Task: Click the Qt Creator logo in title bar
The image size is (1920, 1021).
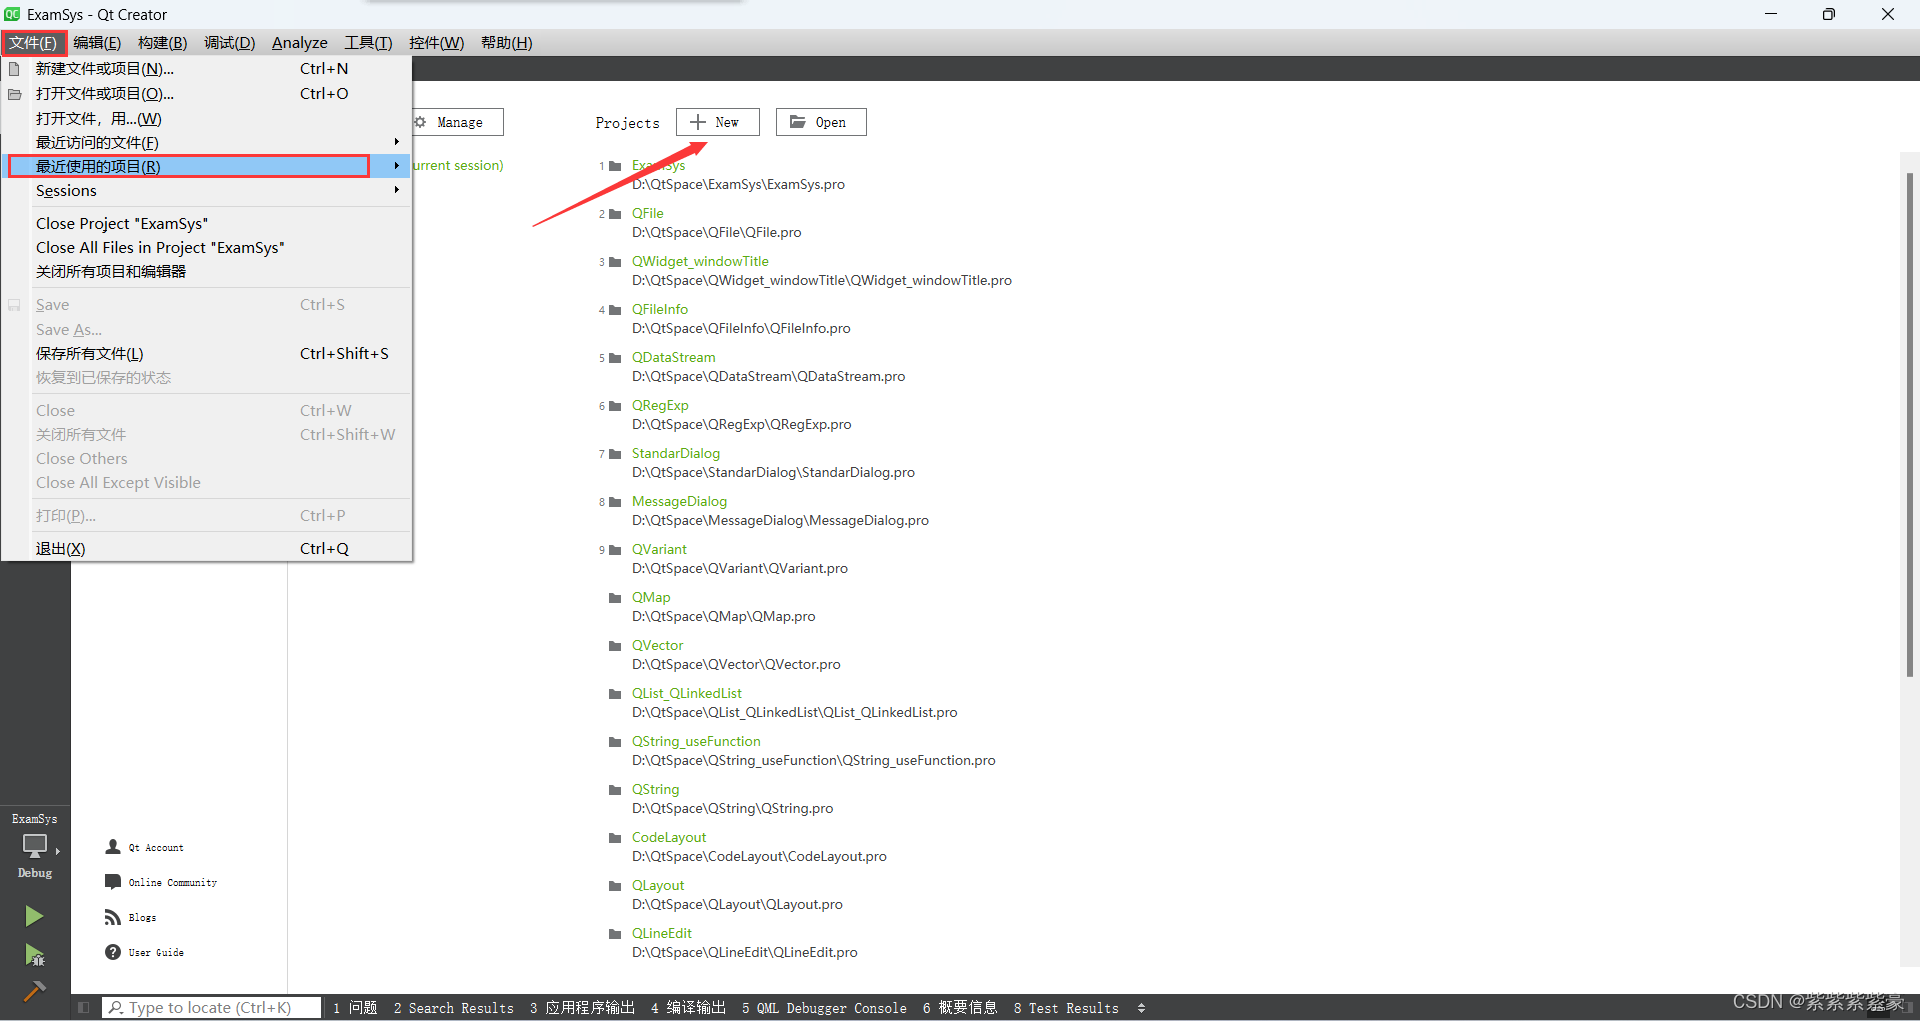Action: click(12, 14)
